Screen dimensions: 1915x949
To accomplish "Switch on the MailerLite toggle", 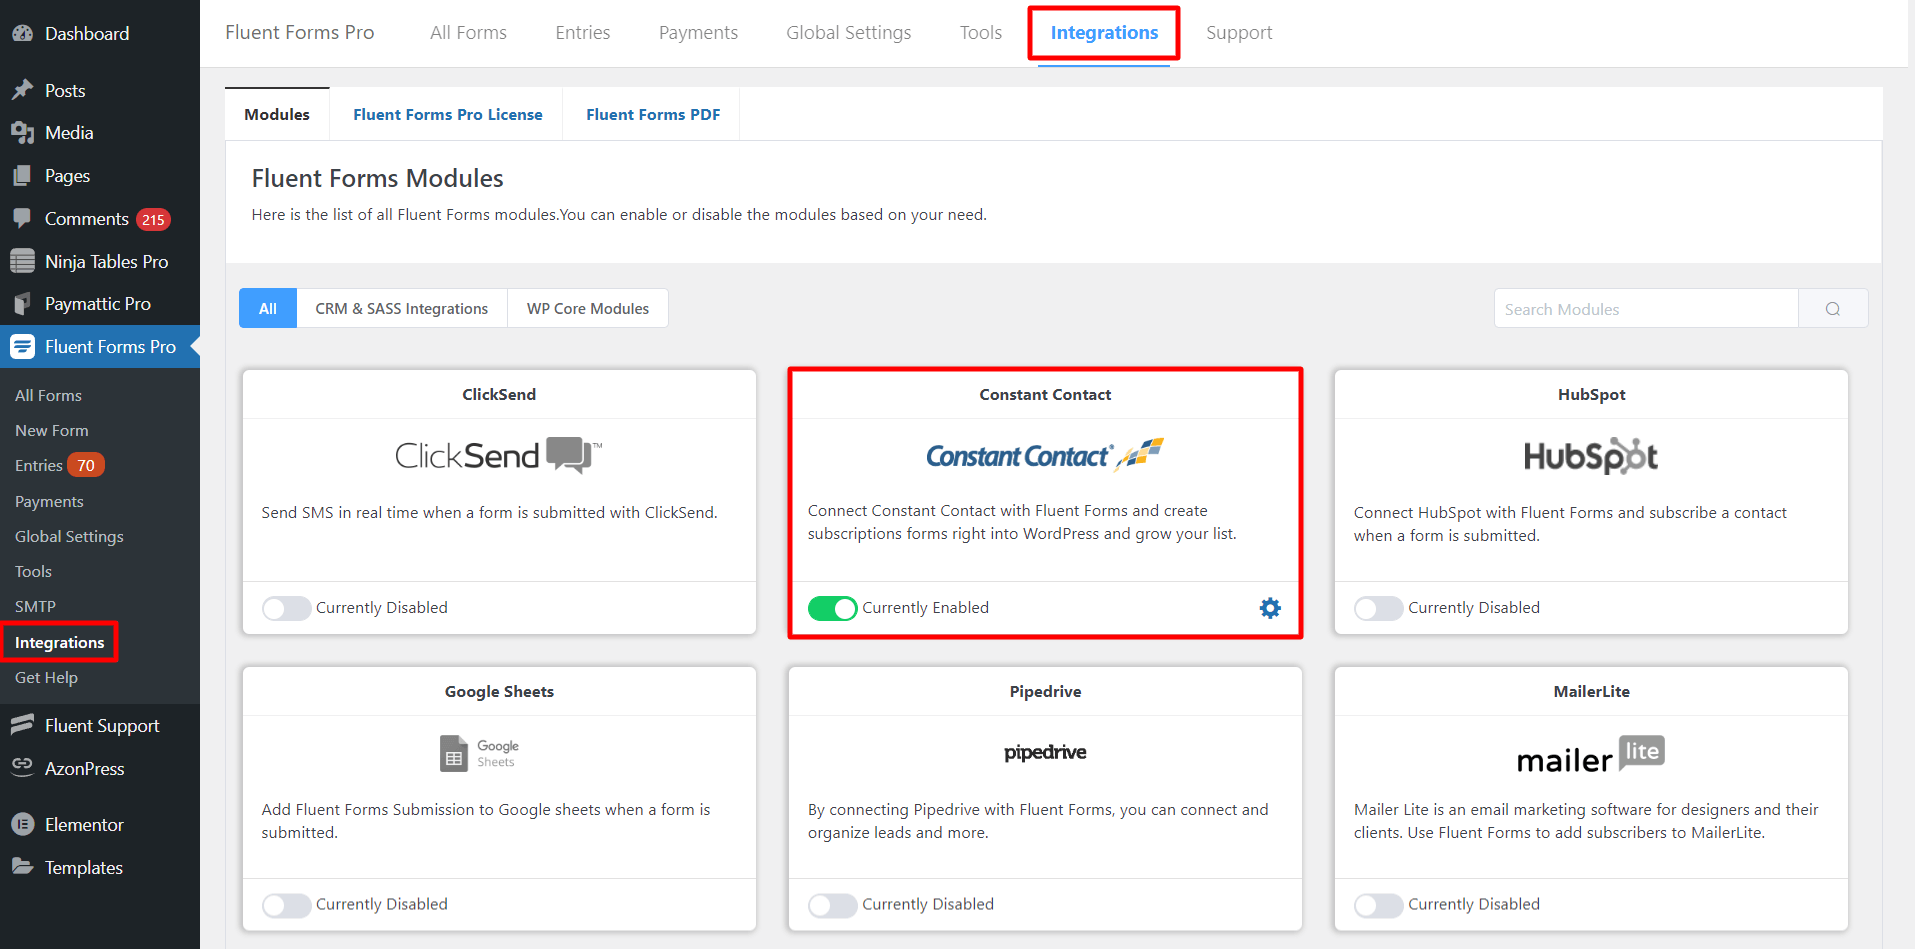I will click(x=1378, y=905).
